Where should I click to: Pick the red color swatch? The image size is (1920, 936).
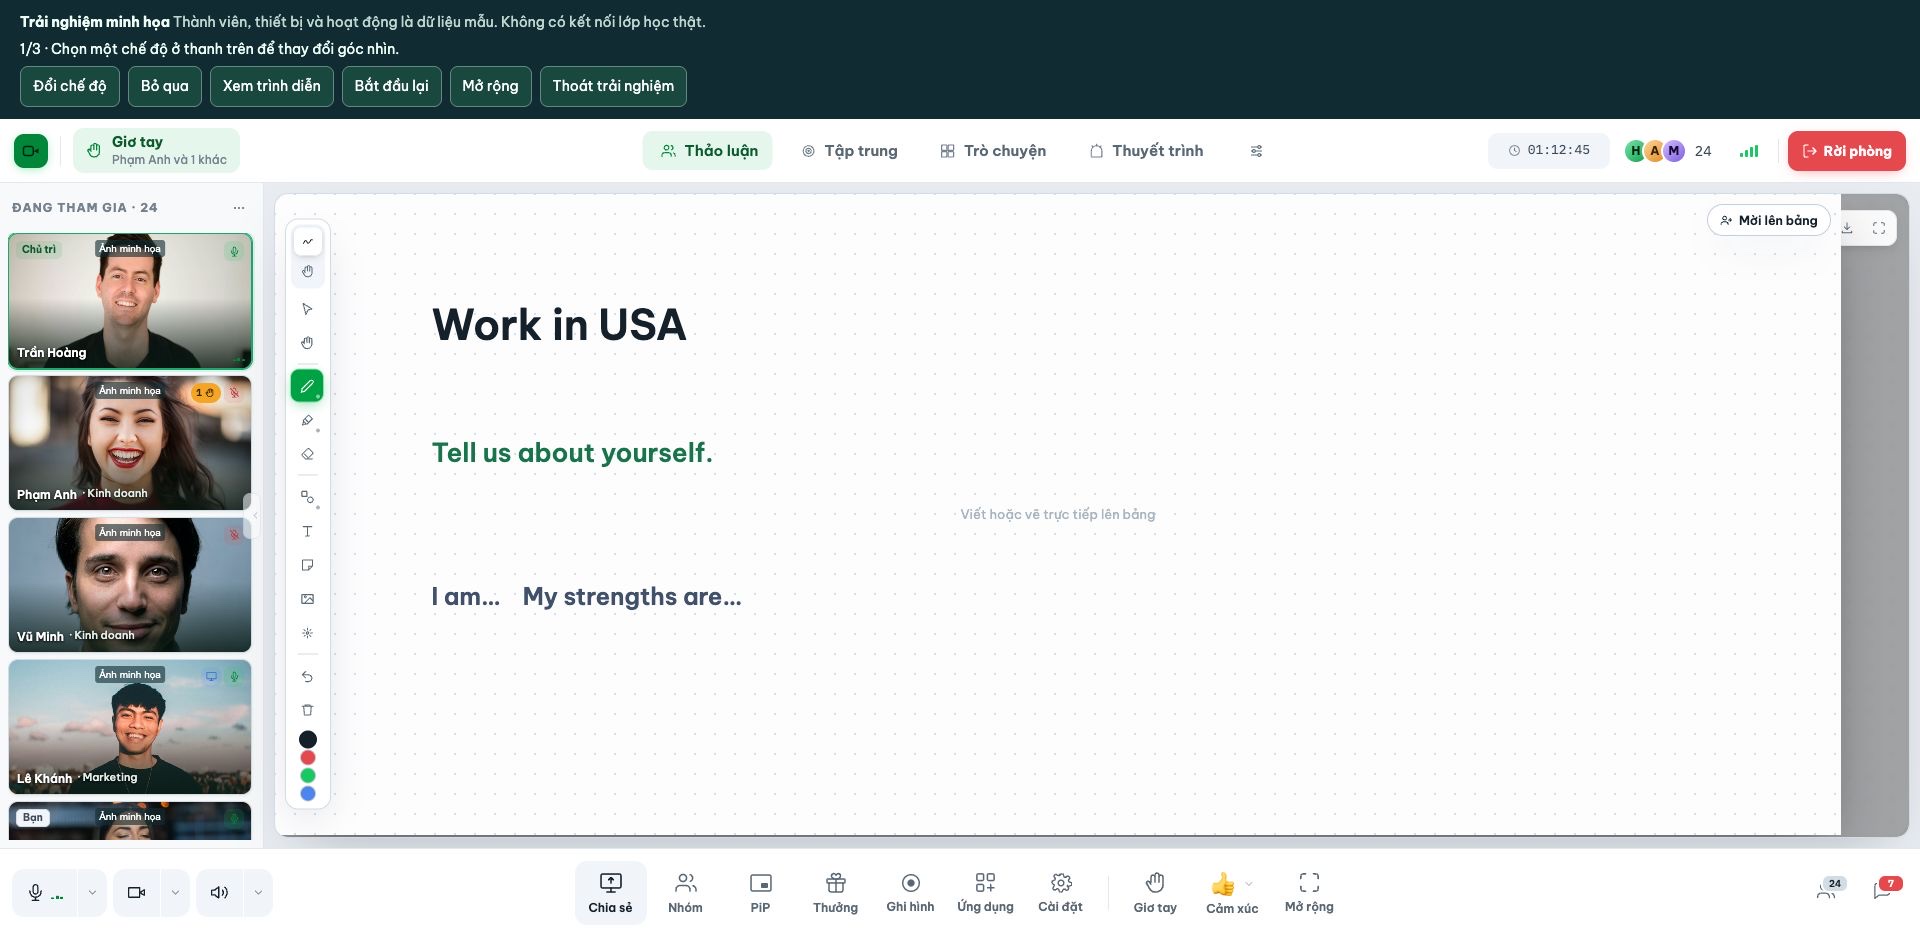click(307, 757)
